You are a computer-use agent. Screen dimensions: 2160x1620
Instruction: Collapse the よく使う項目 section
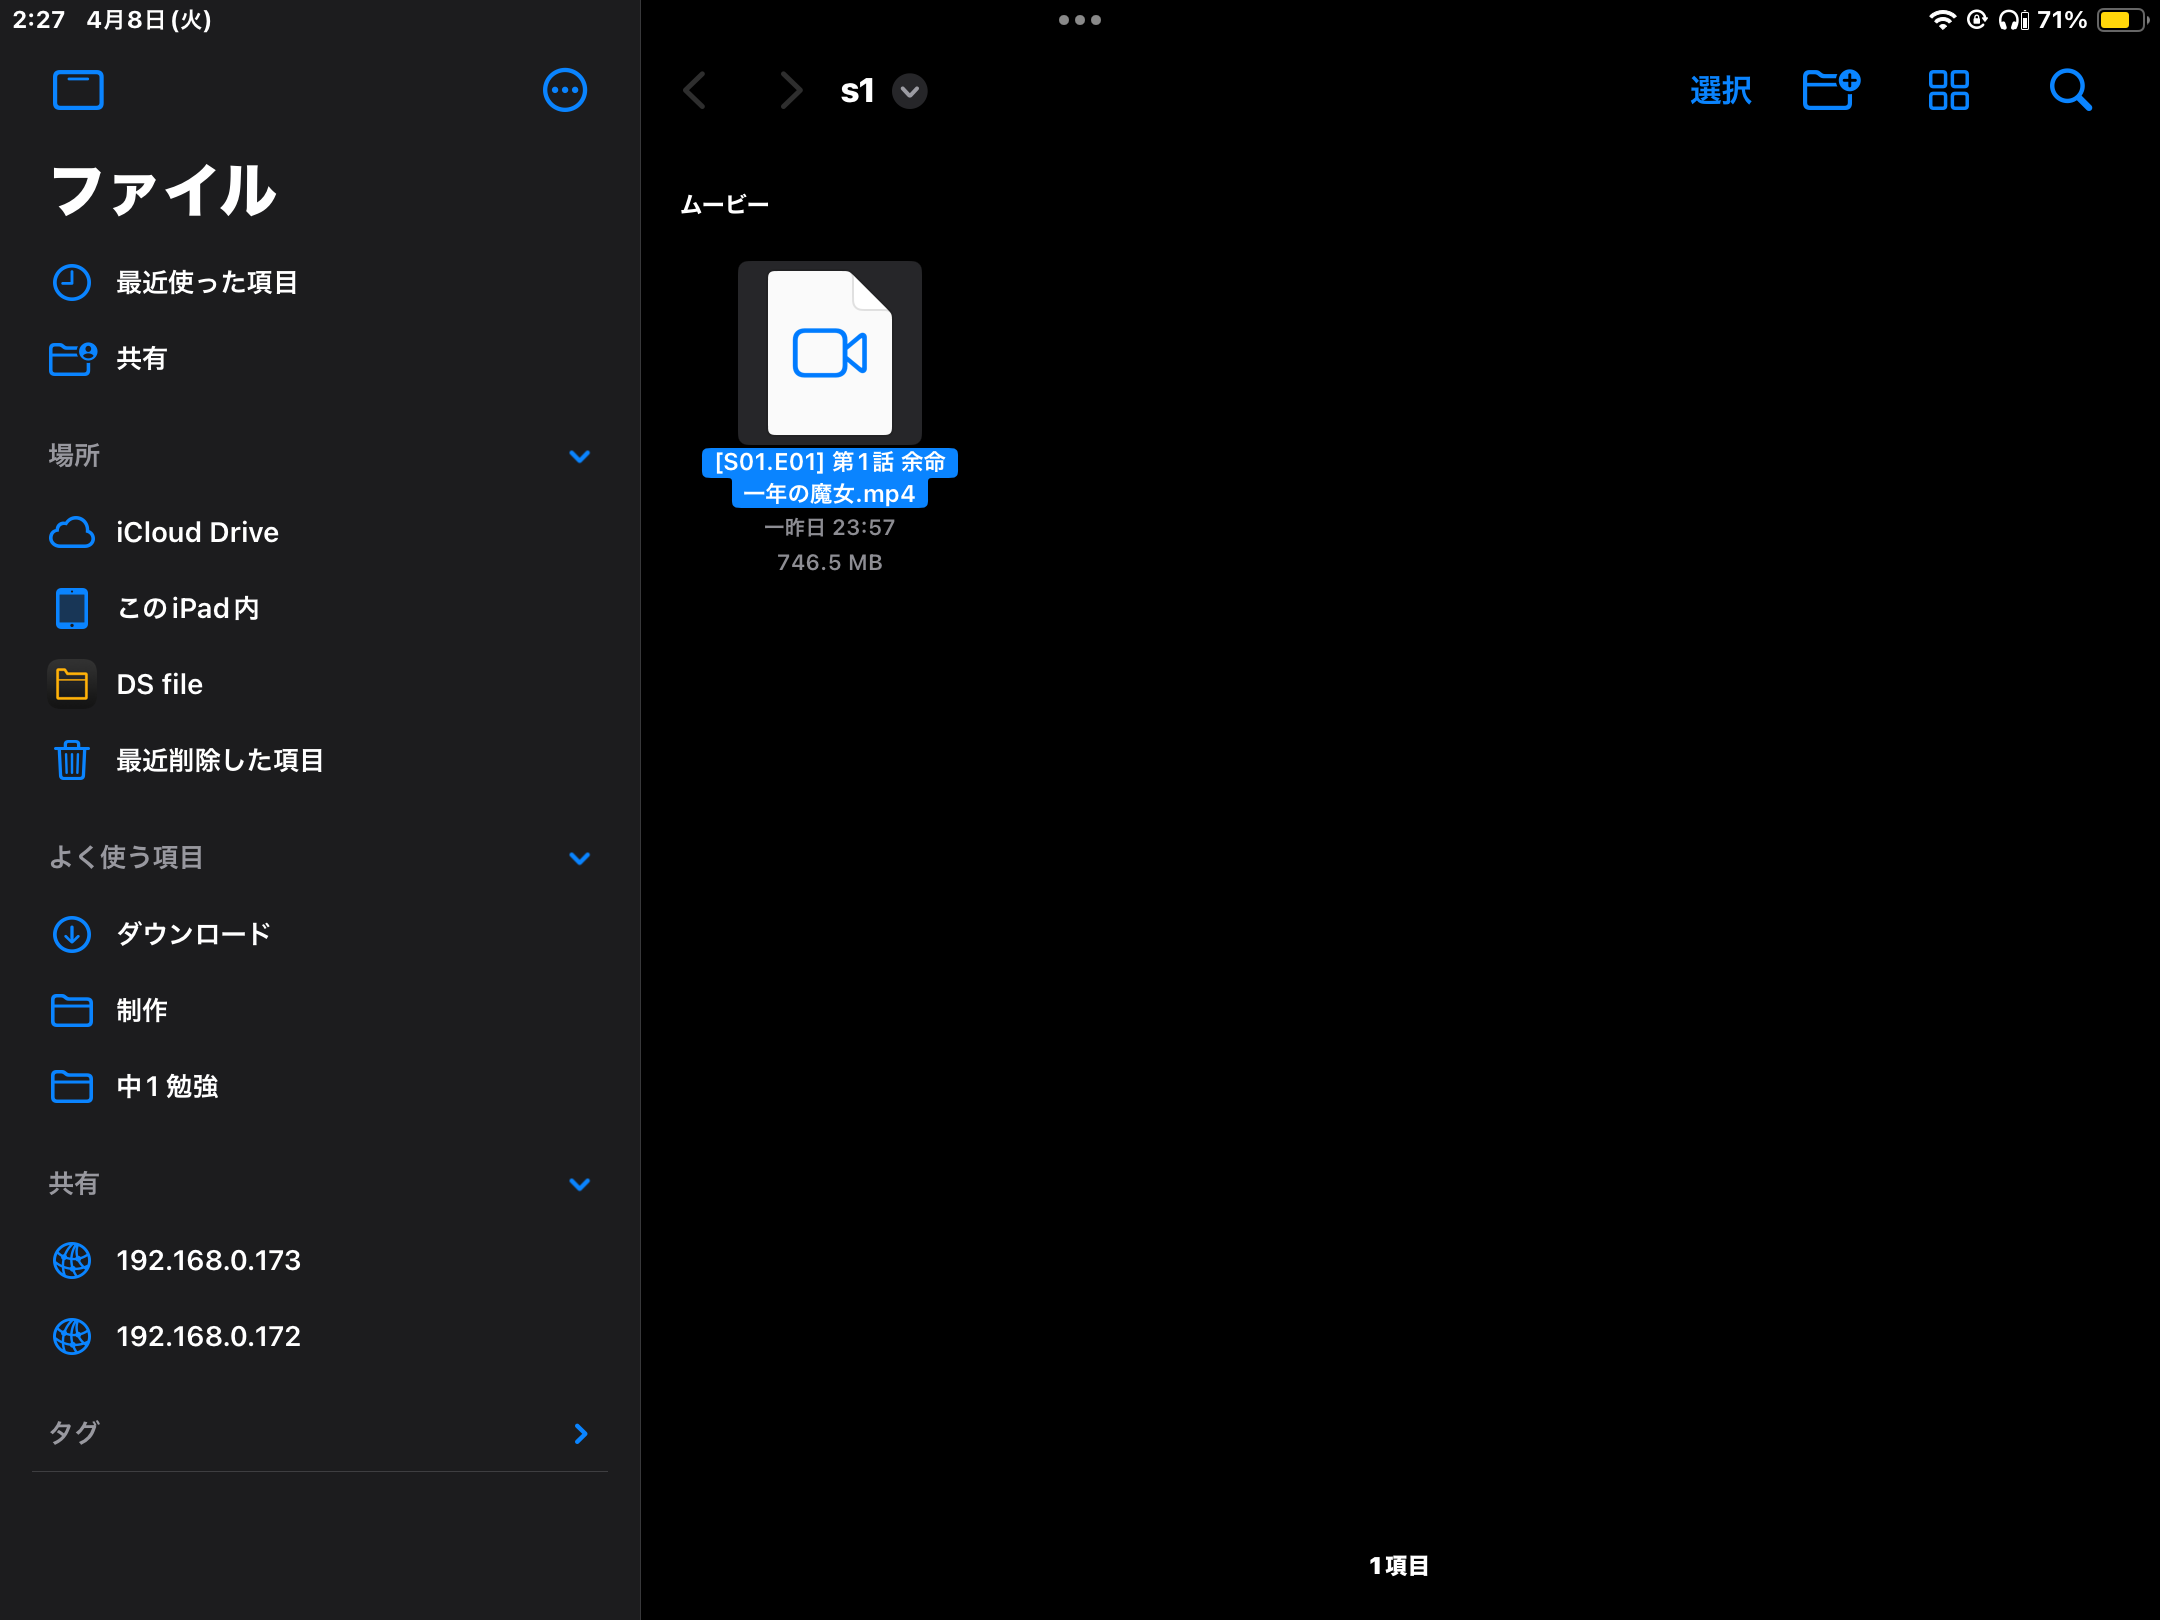[579, 858]
